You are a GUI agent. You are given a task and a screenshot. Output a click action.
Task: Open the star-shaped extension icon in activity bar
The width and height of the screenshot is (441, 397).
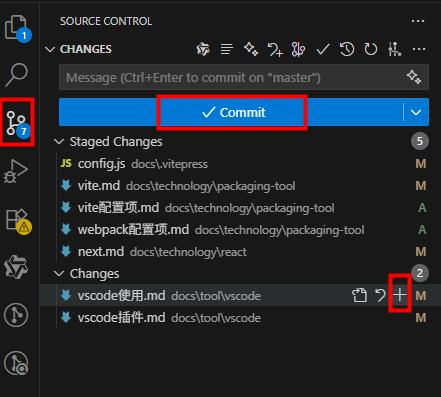(16, 267)
